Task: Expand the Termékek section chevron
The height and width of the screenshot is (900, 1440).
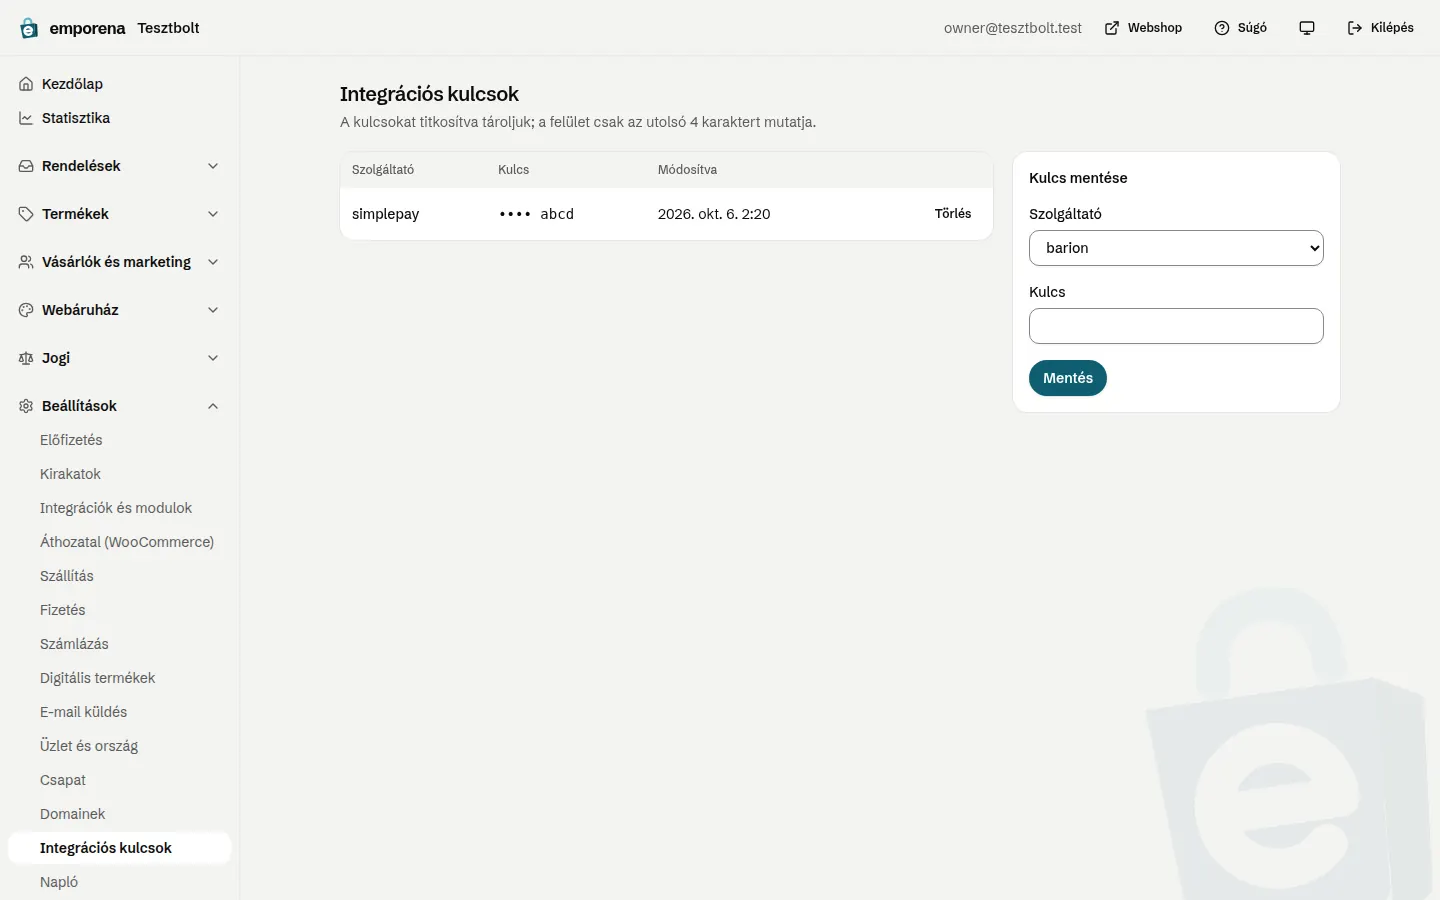Action: point(213,214)
